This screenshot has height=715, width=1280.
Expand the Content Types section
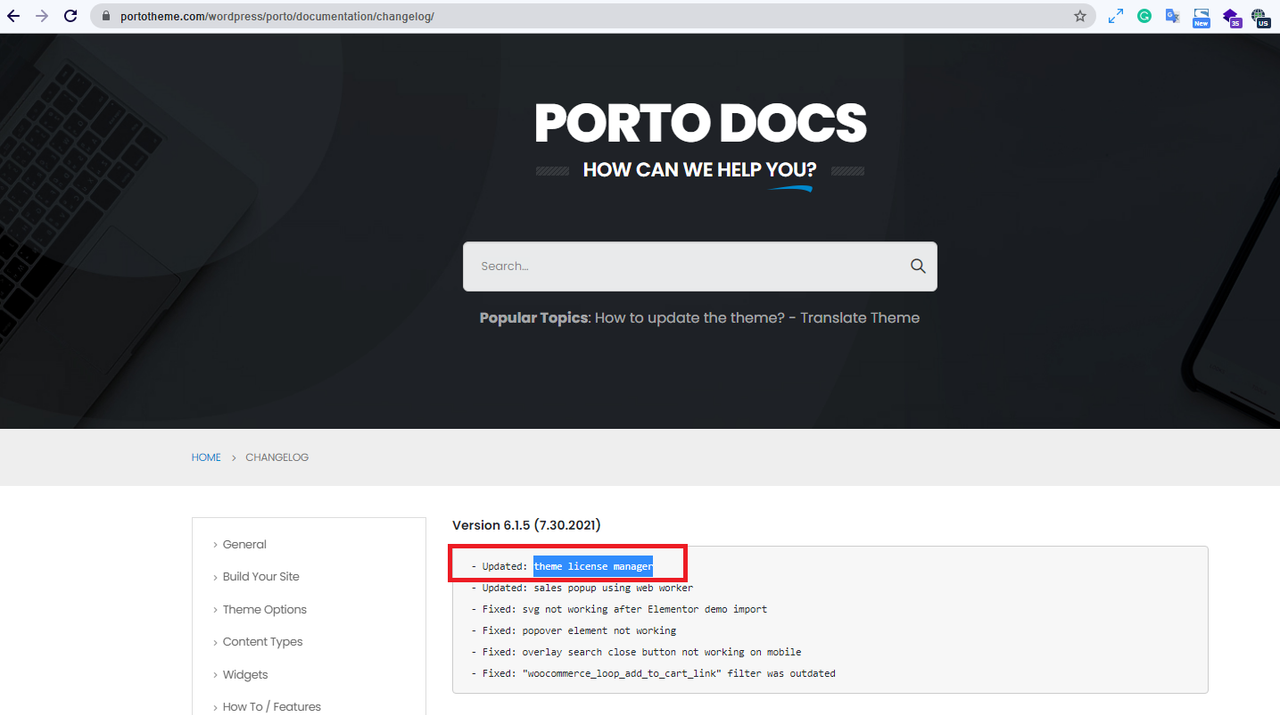pyautogui.click(x=262, y=642)
